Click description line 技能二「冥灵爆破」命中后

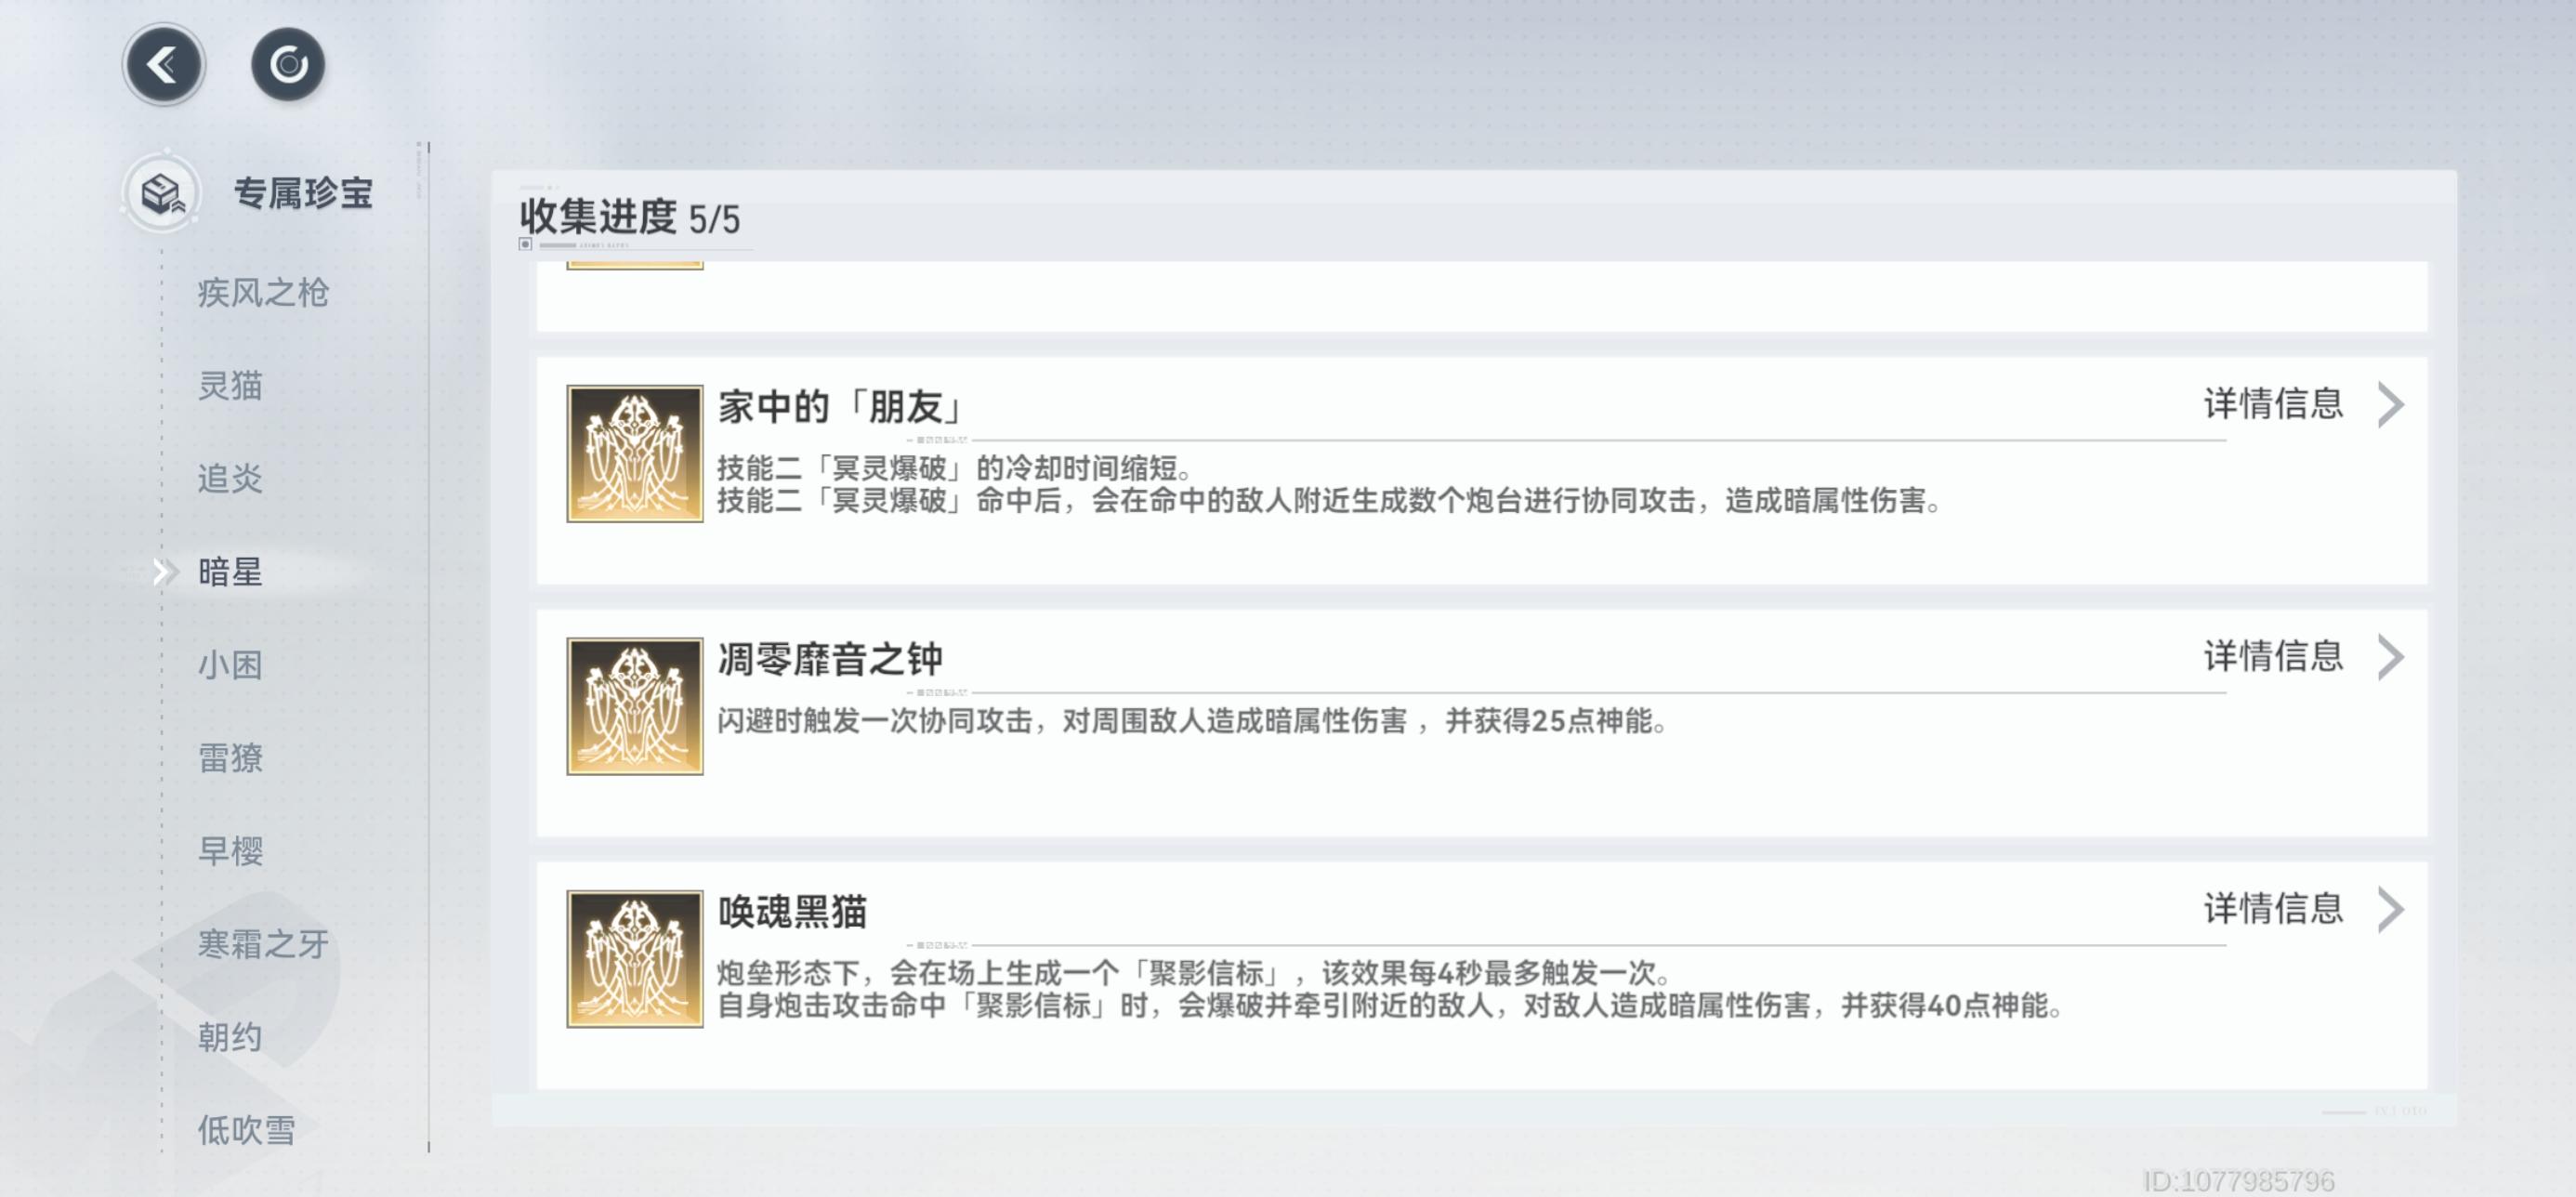[x=1329, y=500]
